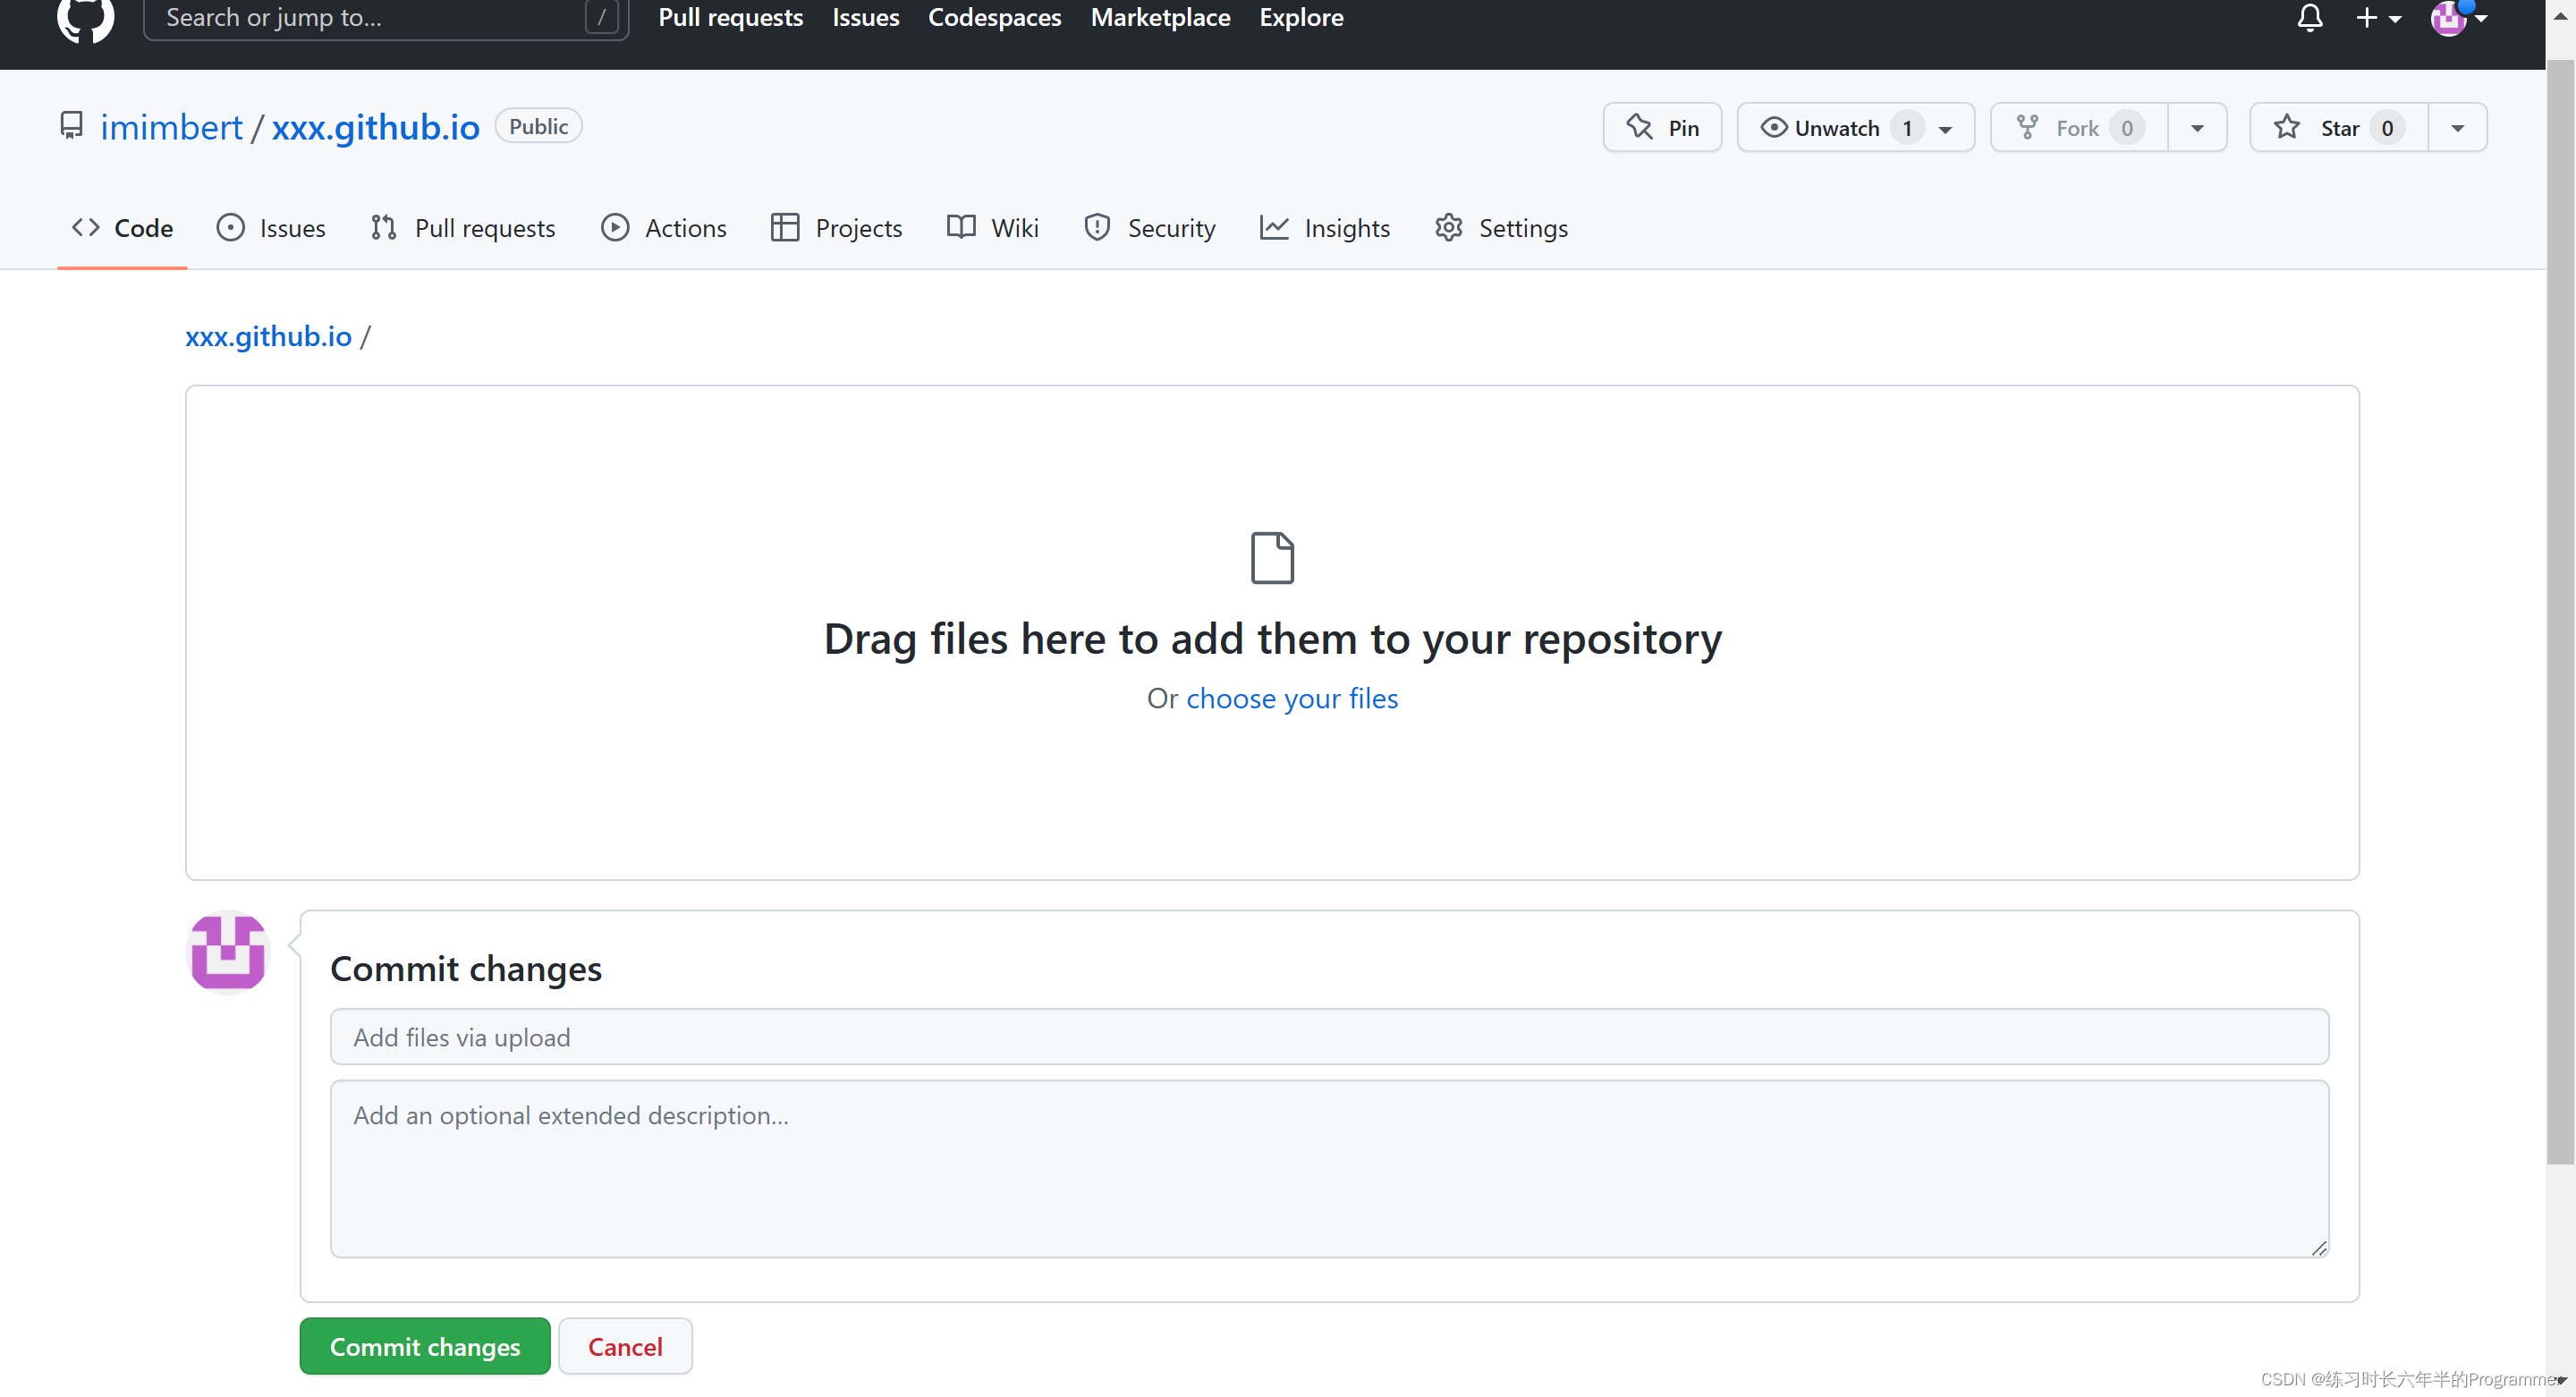The height and width of the screenshot is (1397, 2576).
Task: Click the GitHub Octocat logo
Action: tap(85, 18)
